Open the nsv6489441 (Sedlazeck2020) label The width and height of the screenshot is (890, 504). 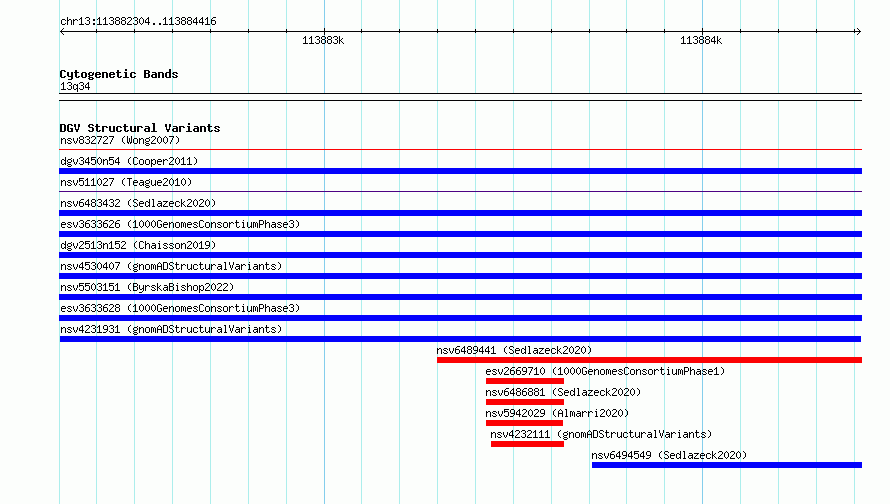514,350
